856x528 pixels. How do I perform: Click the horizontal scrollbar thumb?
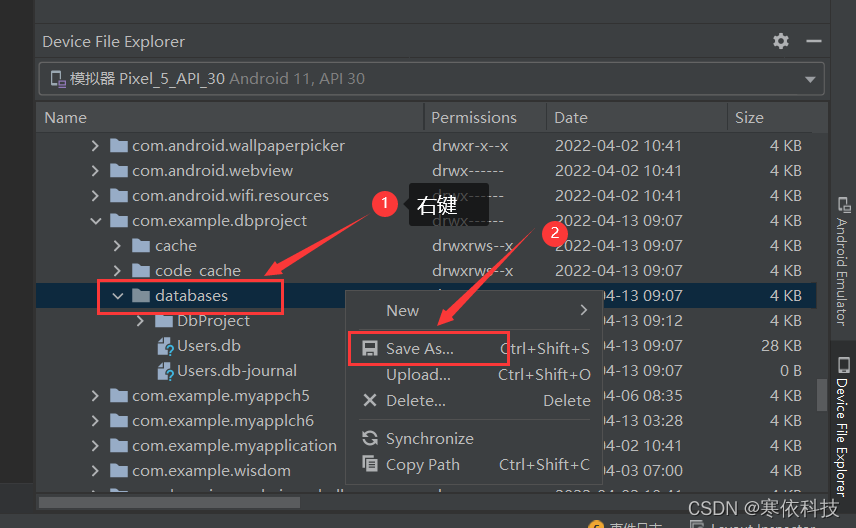[x=169, y=502]
